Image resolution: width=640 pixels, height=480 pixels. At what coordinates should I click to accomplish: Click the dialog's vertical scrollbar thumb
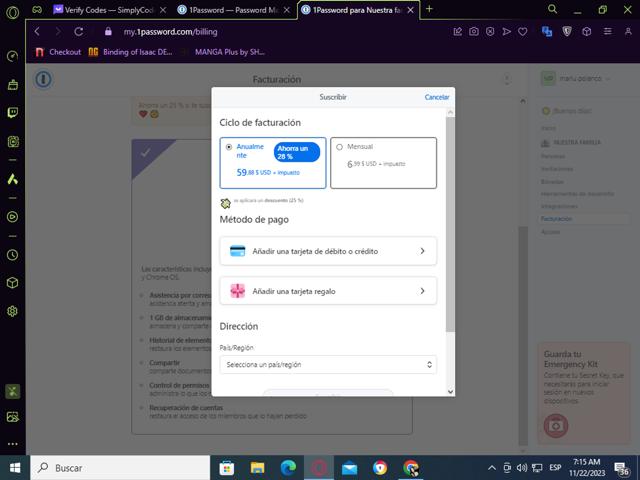click(450, 224)
